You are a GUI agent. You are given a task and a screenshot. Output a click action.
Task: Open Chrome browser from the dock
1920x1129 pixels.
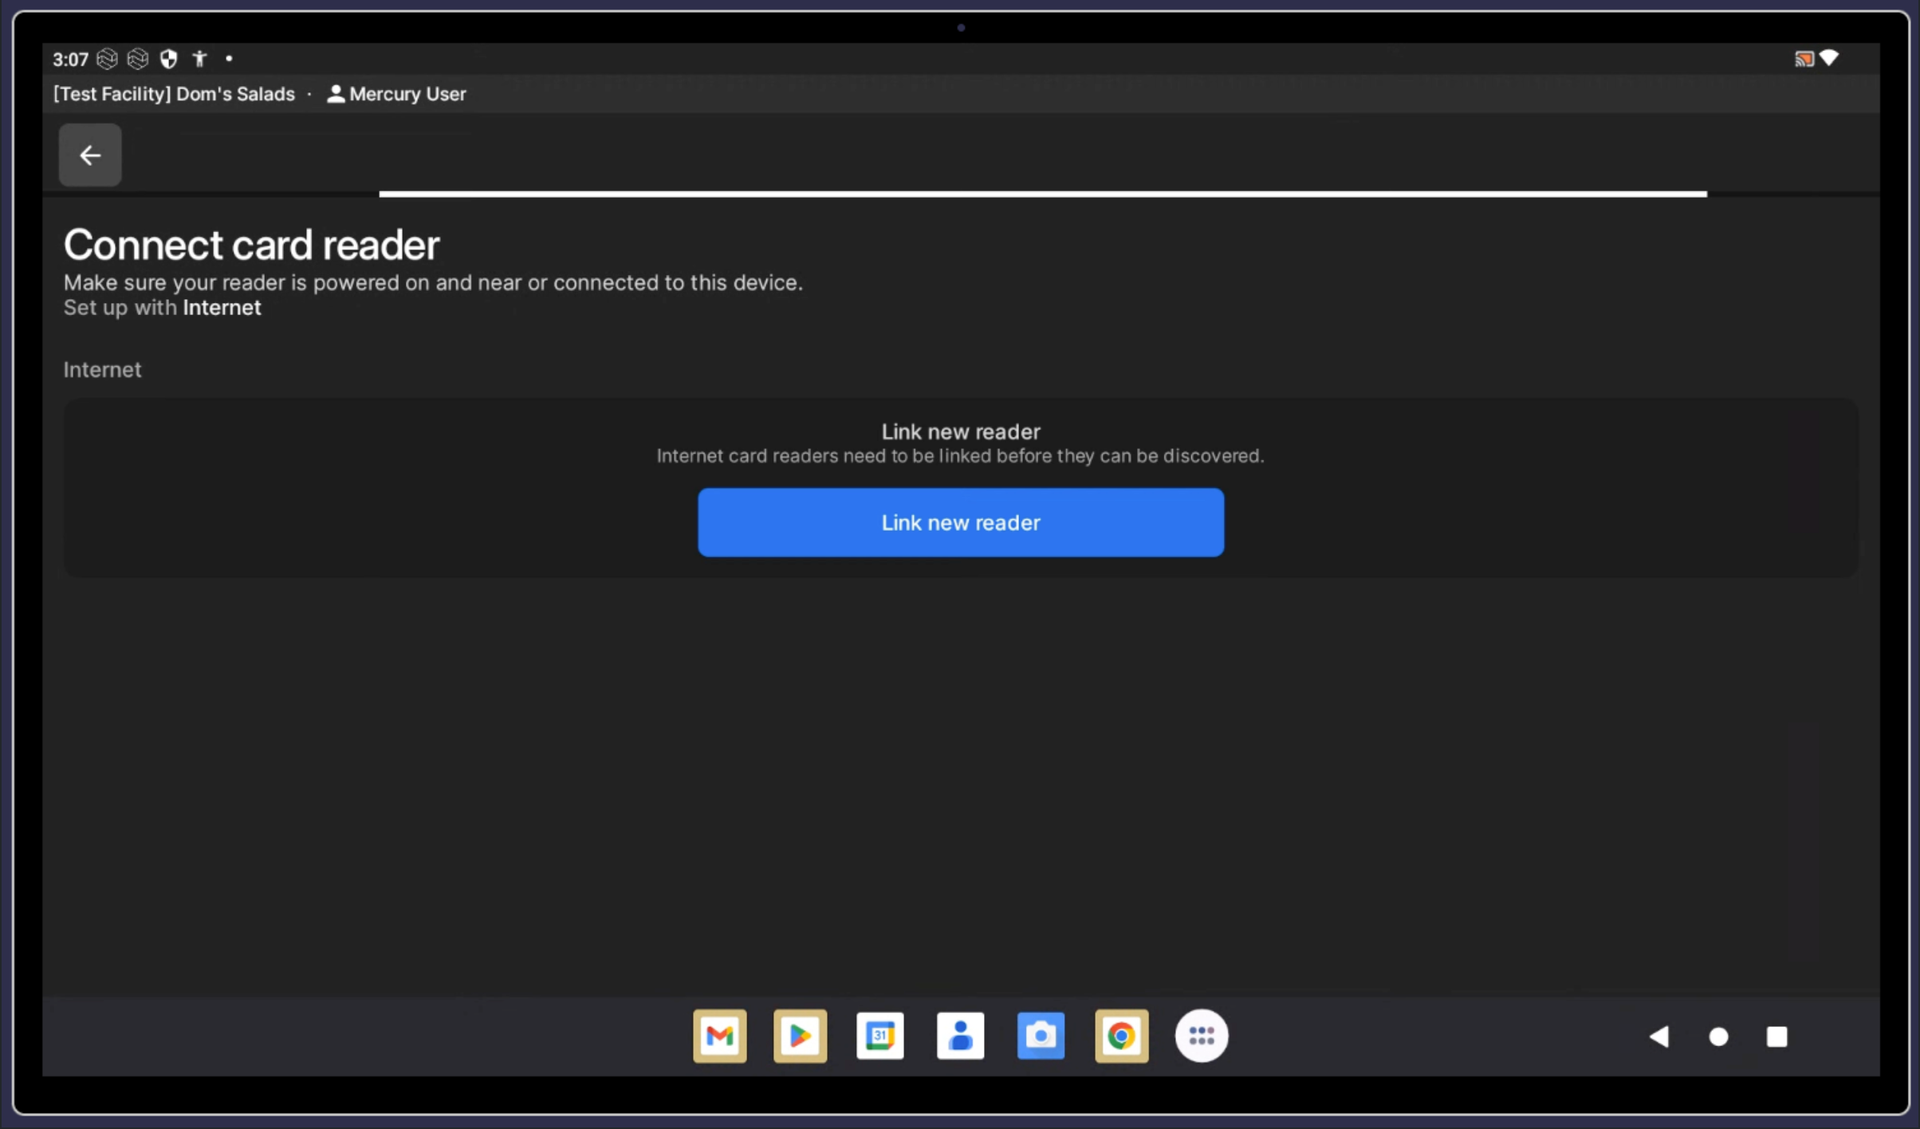pyautogui.click(x=1121, y=1036)
